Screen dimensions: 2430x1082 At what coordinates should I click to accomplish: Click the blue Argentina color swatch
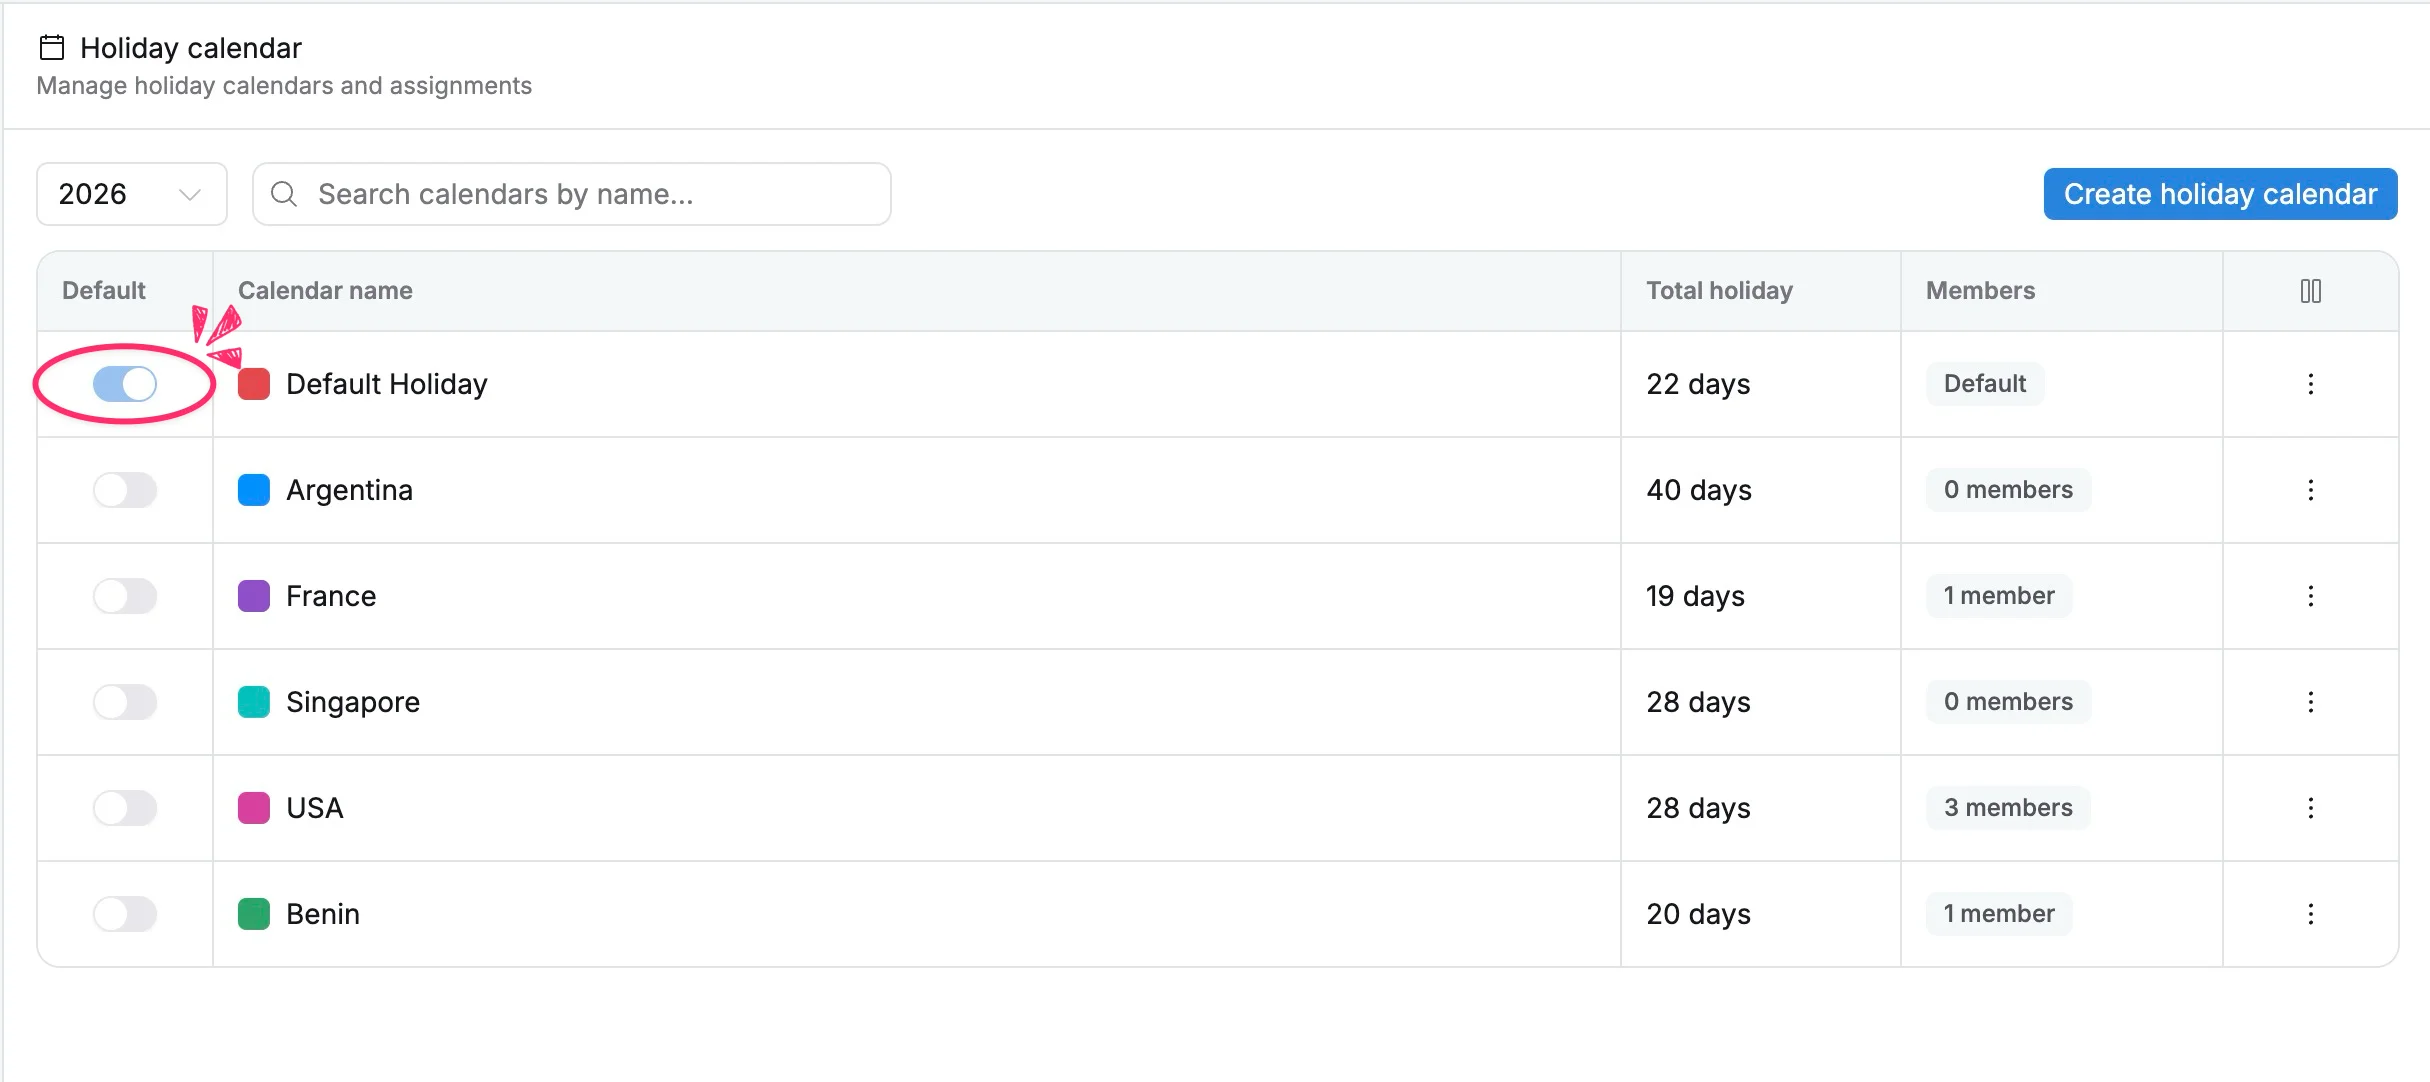point(254,490)
